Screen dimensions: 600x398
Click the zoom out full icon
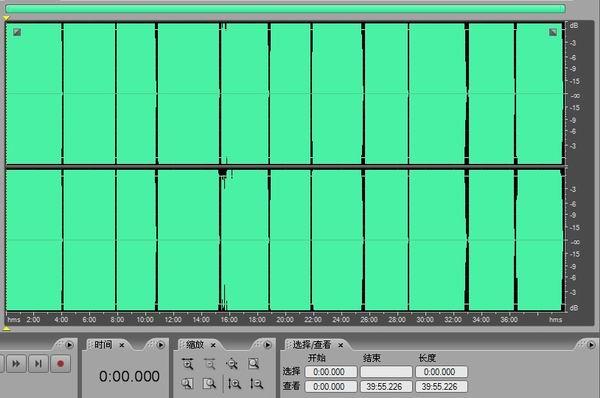click(x=232, y=364)
